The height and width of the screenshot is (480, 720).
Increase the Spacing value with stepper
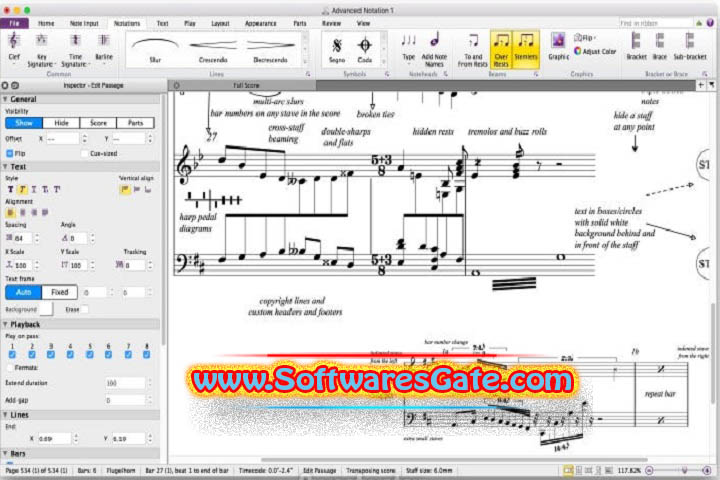click(x=37, y=236)
